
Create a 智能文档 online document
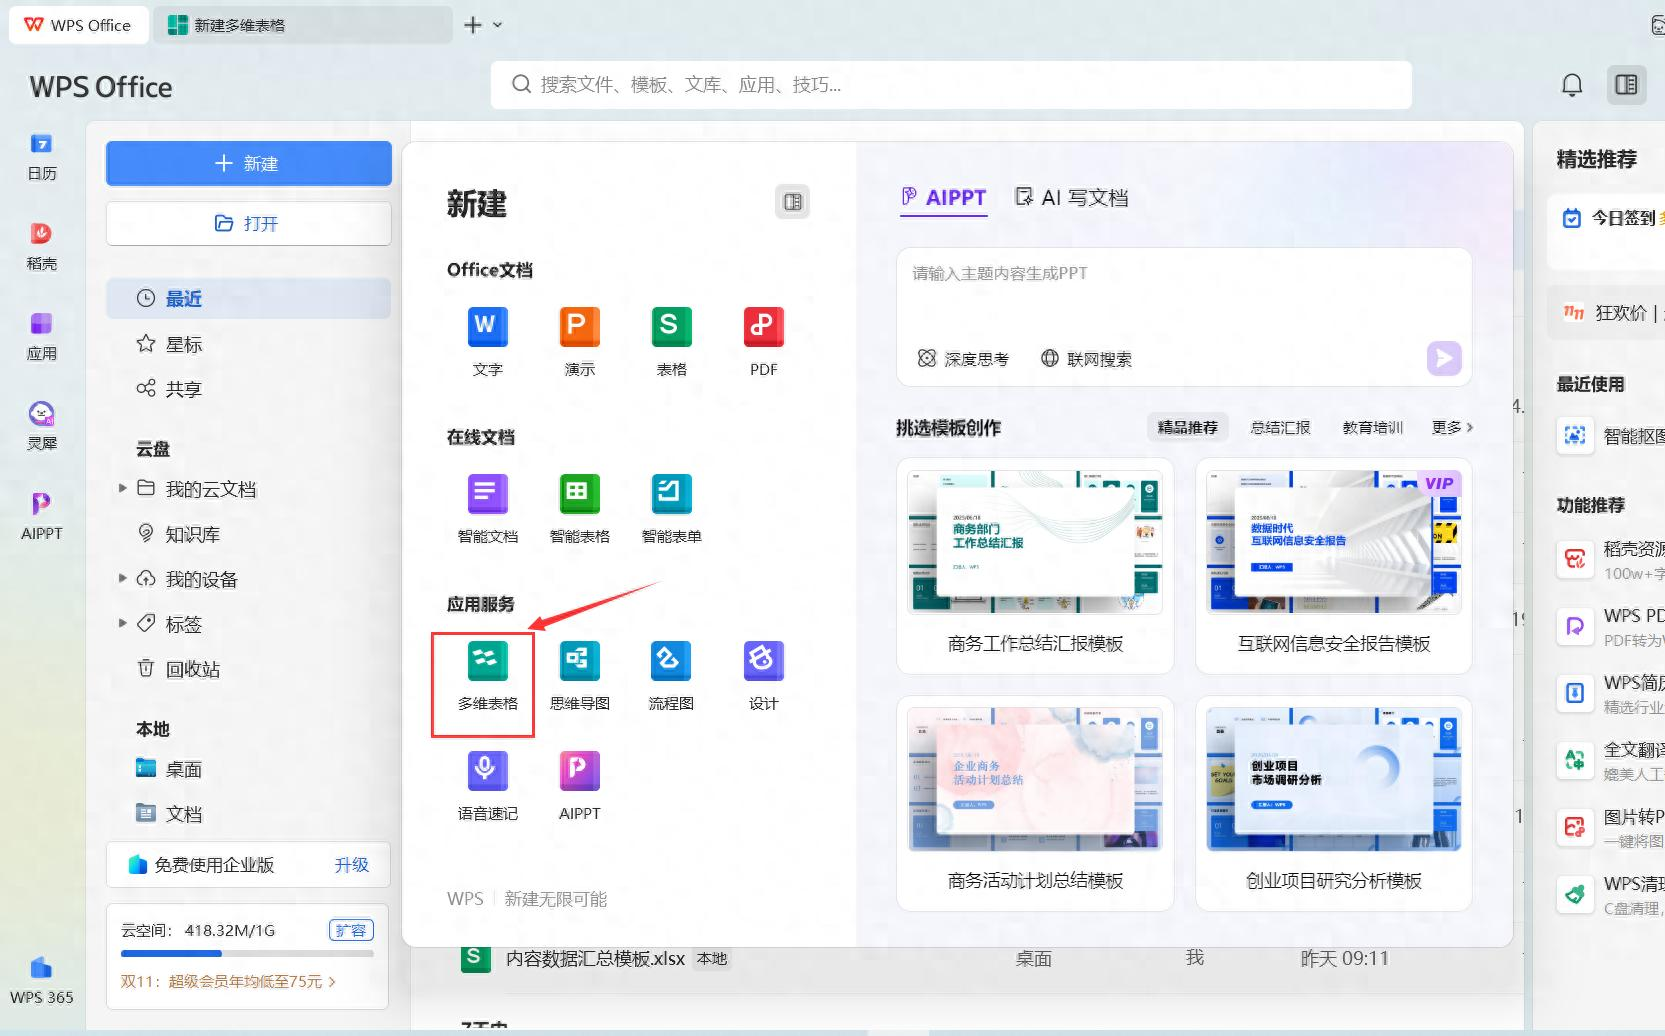(488, 509)
